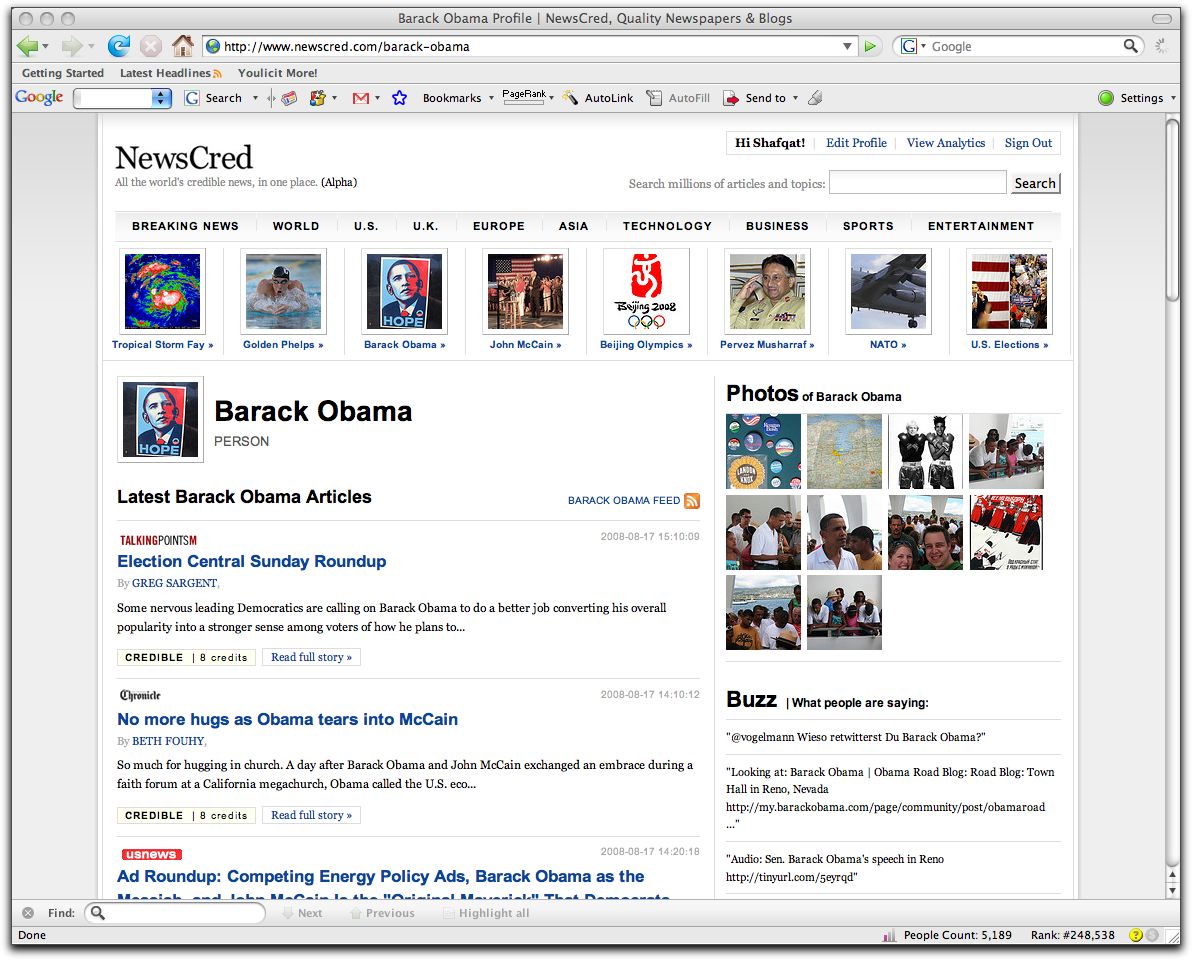
Task: Open Election Central Sunday Roundup article
Action: pyautogui.click(x=252, y=561)
